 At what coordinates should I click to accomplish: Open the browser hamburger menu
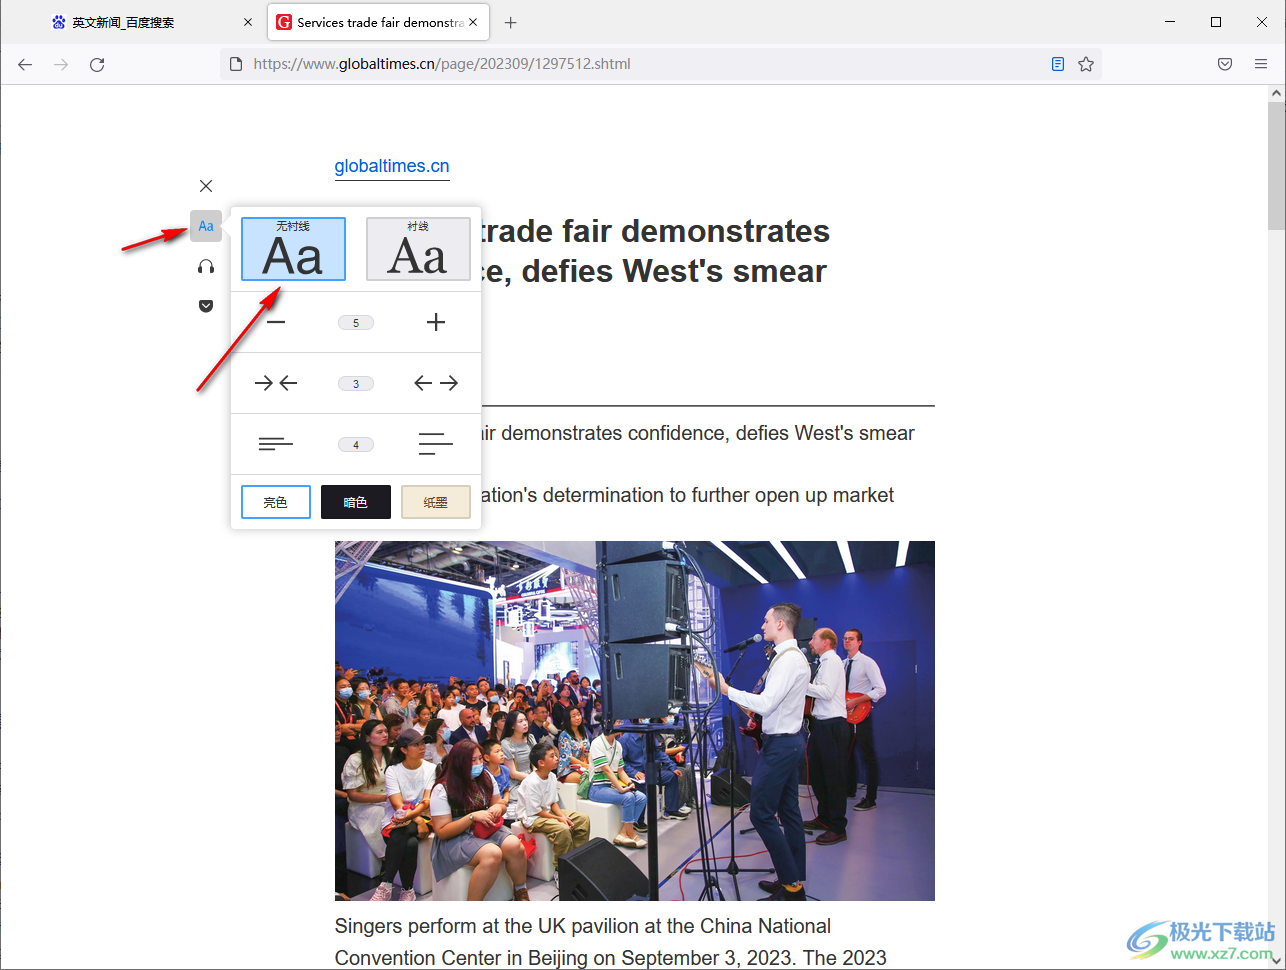point(1261,64)
